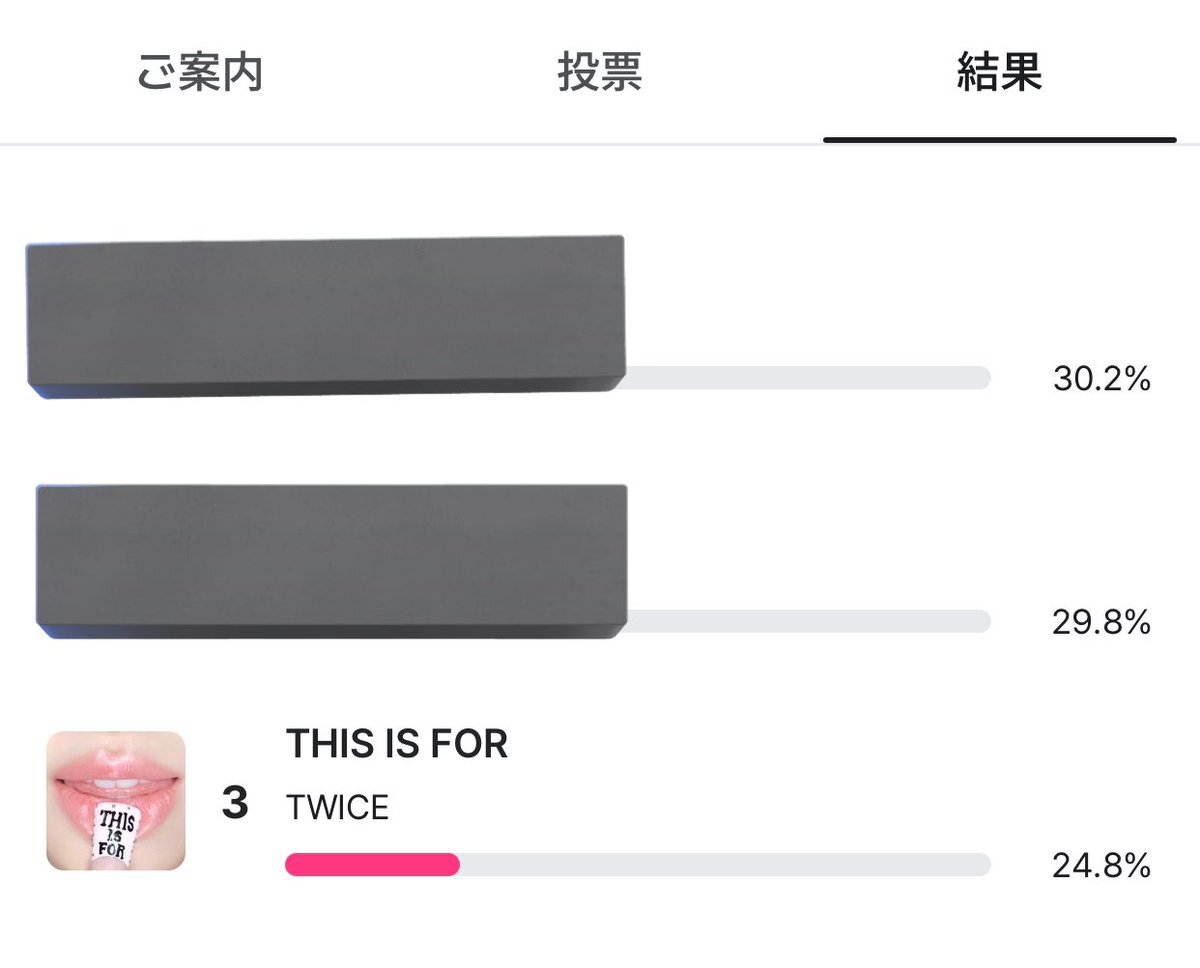Click the THIS IS FOR song title
This screenshot has height=968, width=1200.
(x=397, y=744)
